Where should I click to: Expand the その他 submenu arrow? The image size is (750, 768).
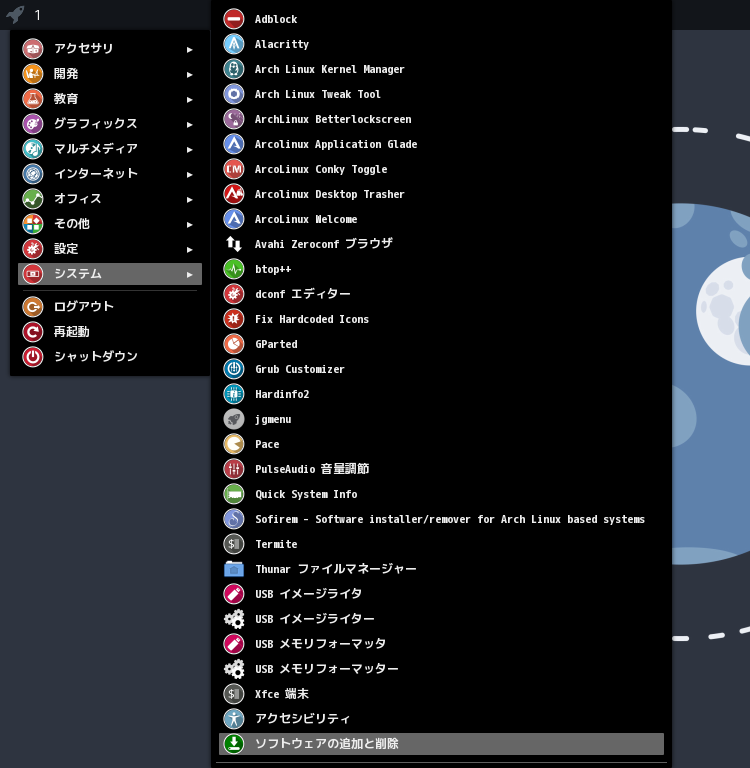tap(190, 224)
